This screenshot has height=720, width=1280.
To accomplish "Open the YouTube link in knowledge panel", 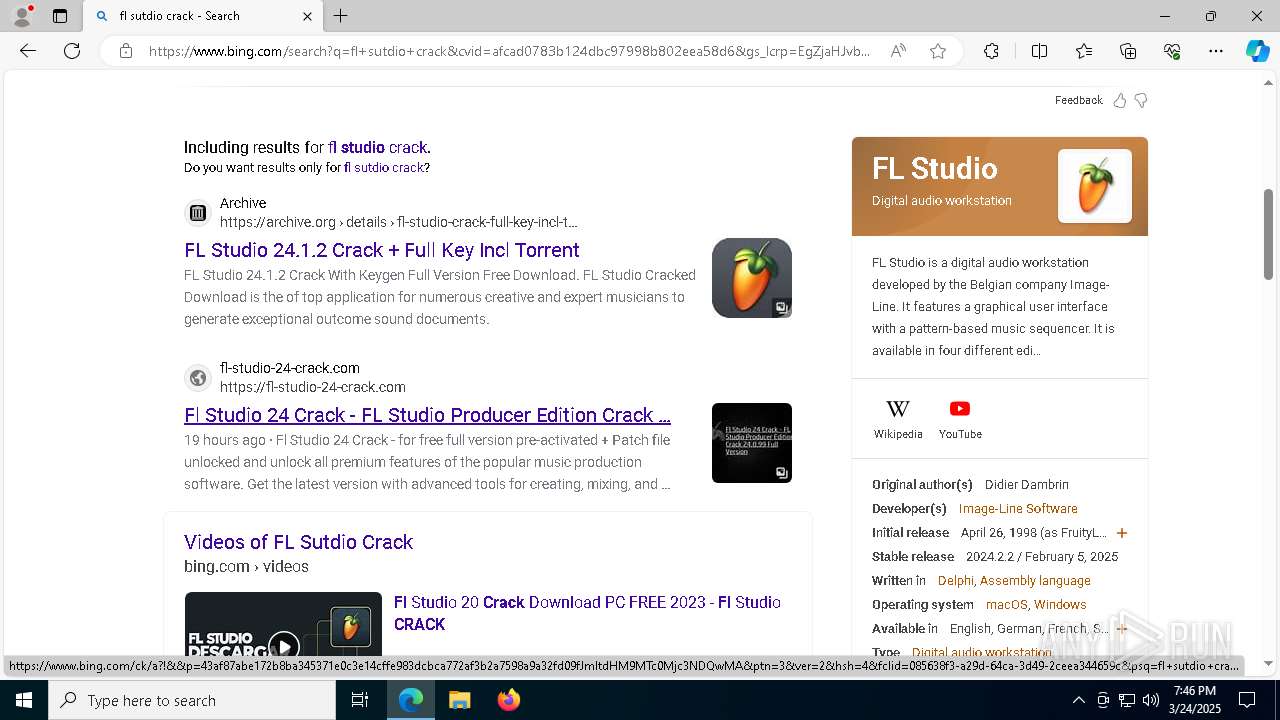I will point(960,419).
